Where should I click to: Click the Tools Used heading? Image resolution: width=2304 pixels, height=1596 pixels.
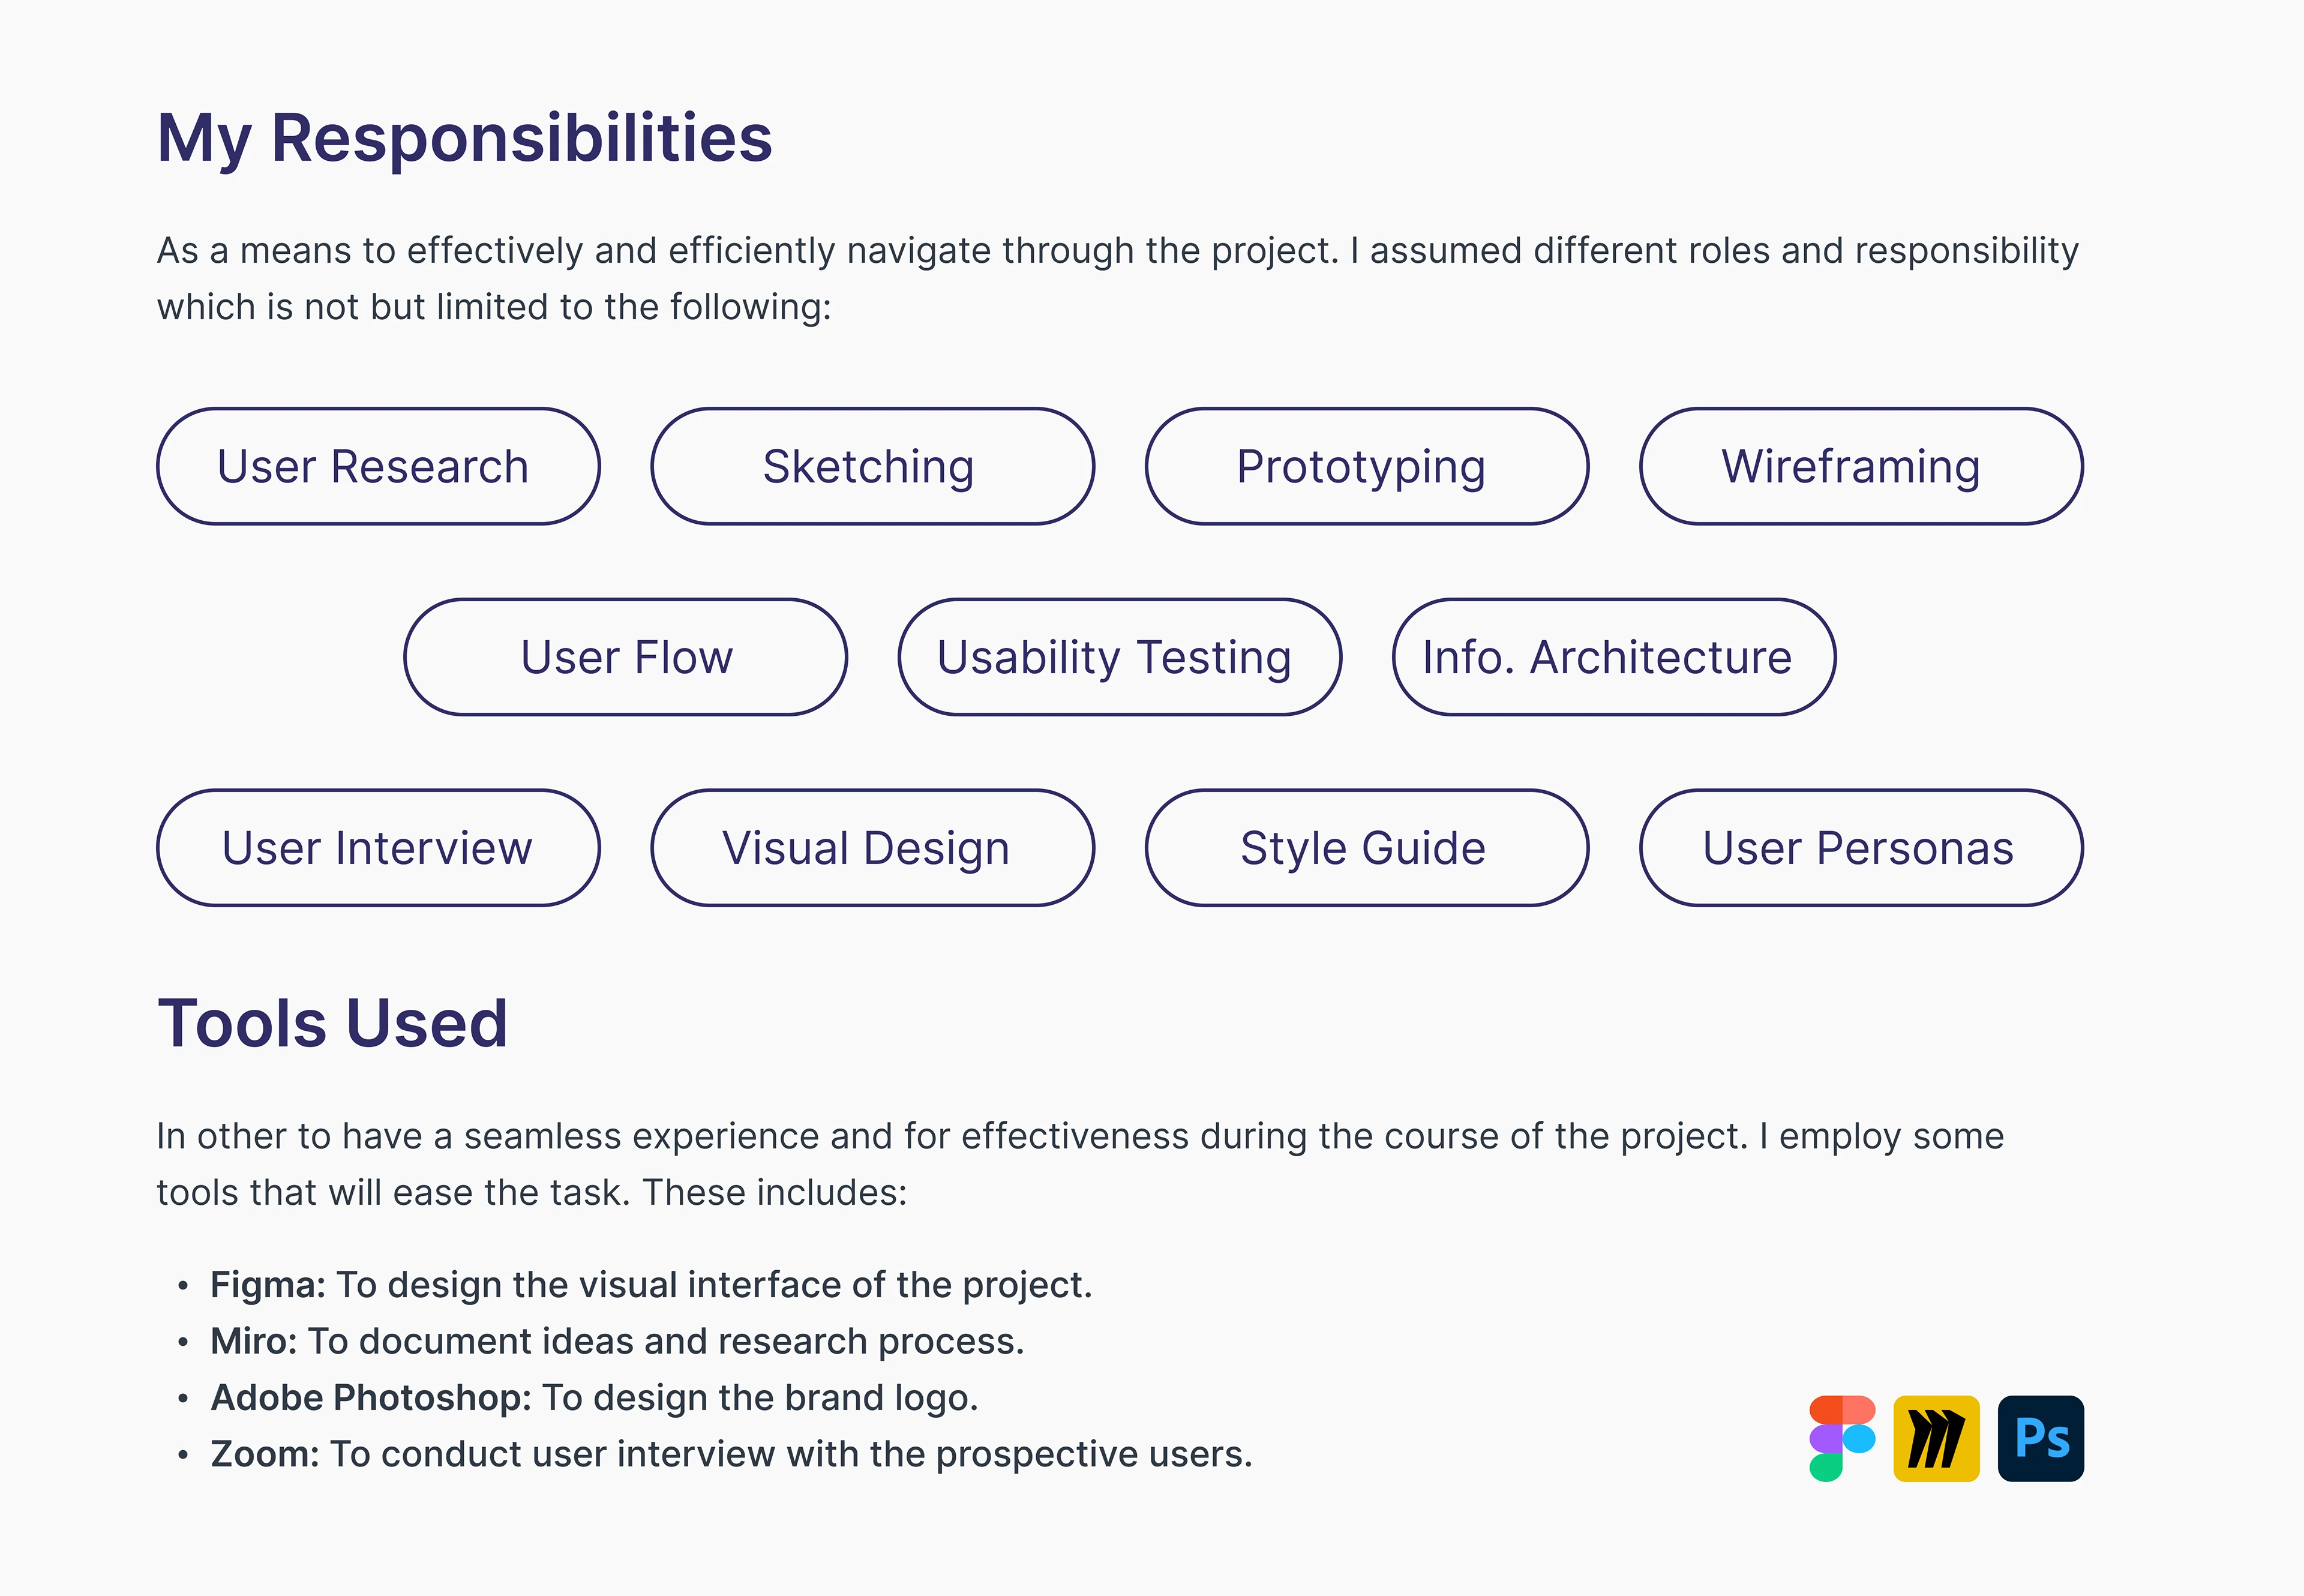click(333, 1023)
